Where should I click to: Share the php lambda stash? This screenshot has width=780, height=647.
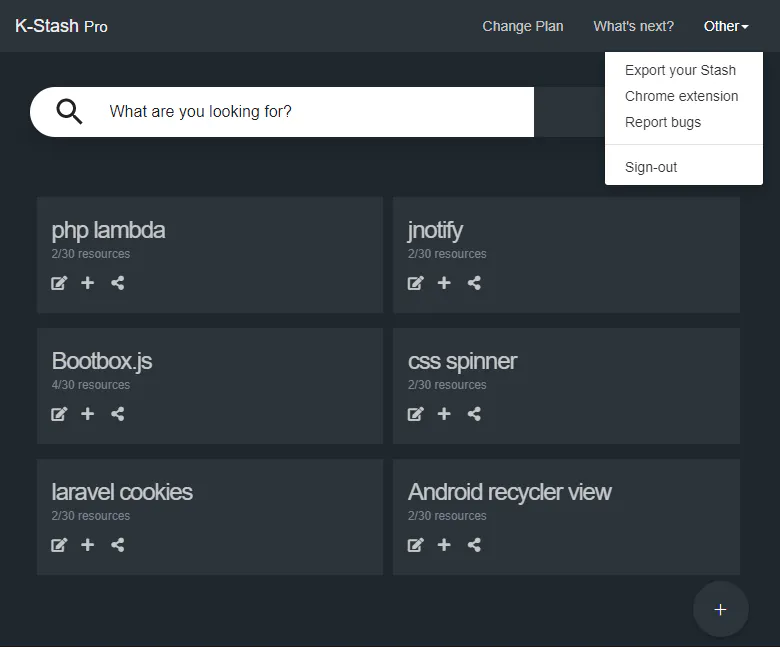[x=118, y=283]
